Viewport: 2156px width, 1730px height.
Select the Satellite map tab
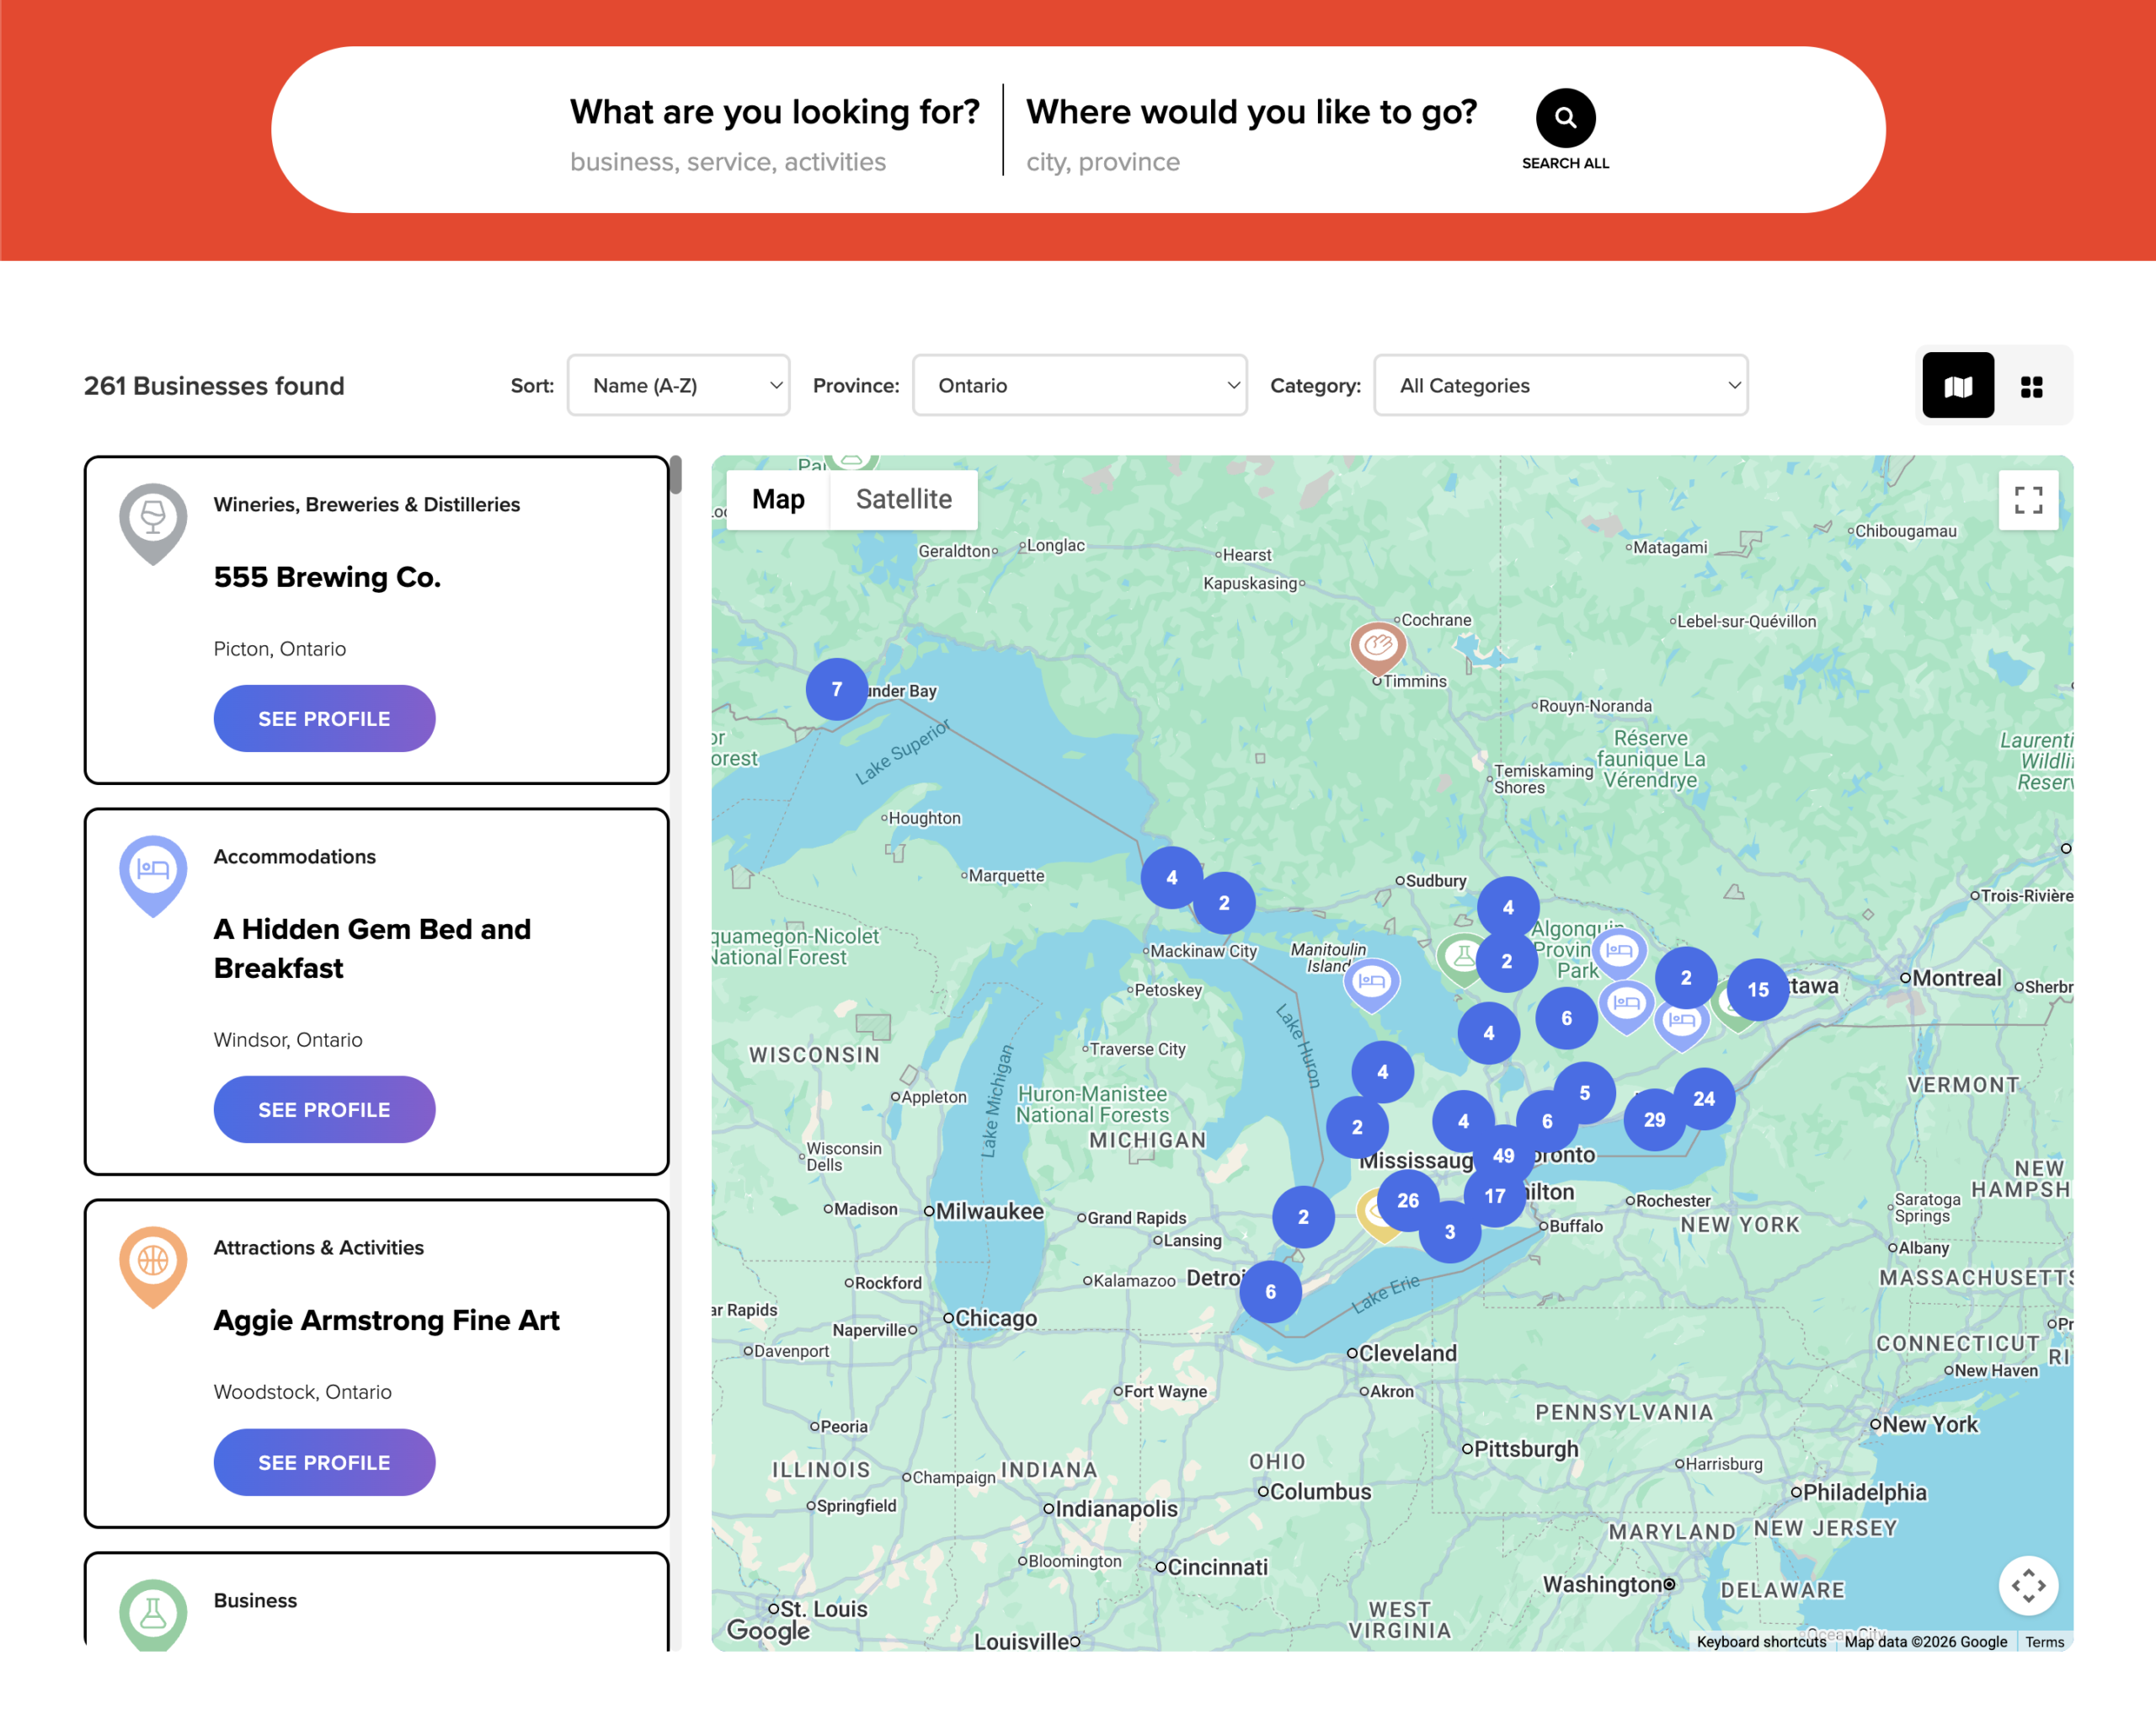(x=903, y=499)
